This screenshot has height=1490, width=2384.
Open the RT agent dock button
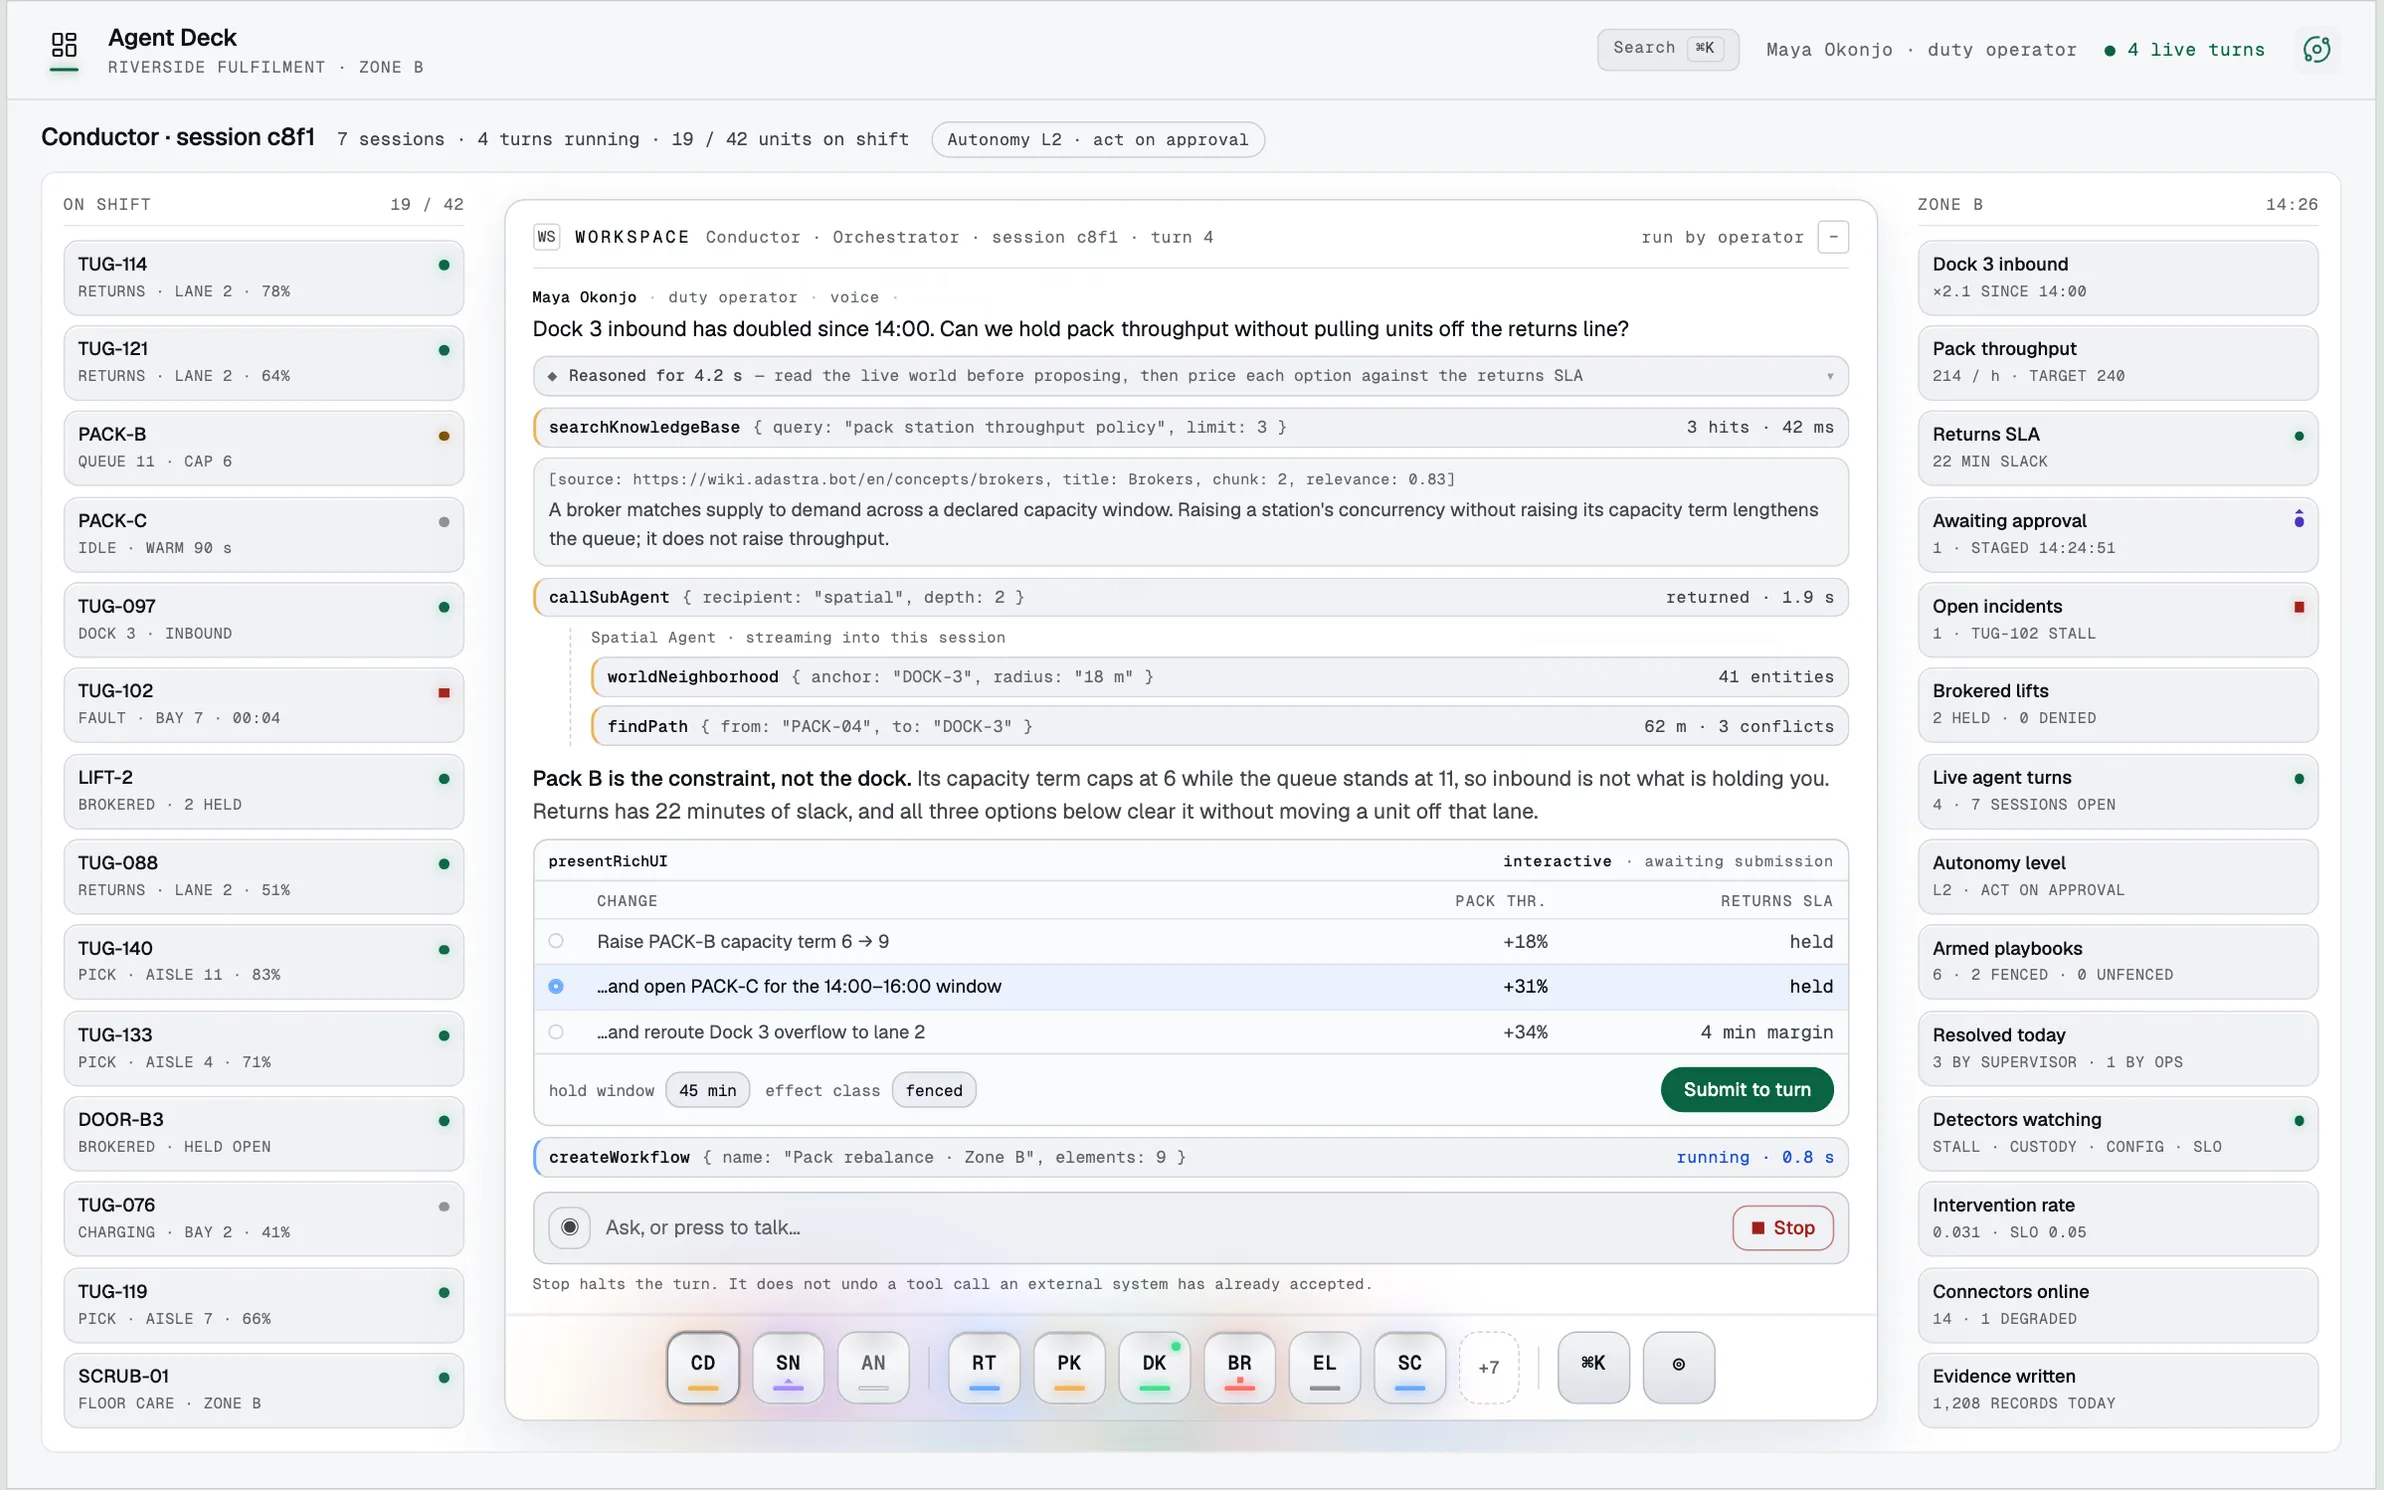(984, 1366)
